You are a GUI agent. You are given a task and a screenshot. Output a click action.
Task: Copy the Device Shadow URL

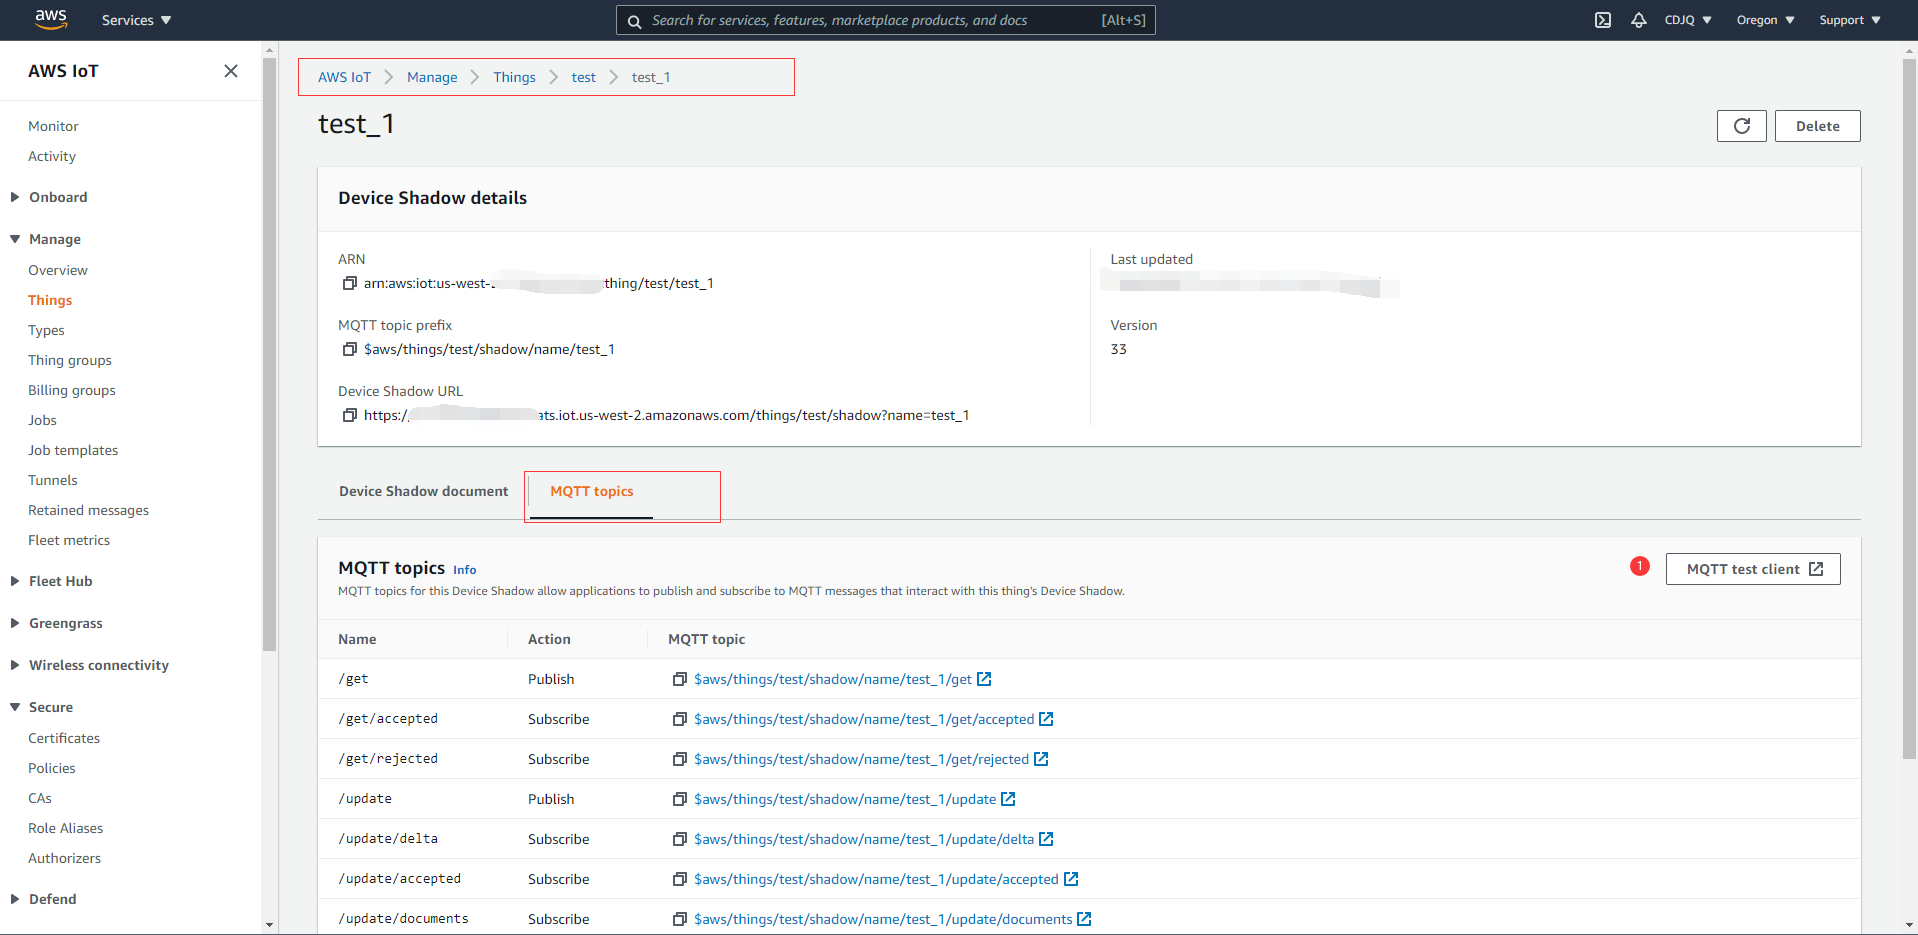(350, 415)
